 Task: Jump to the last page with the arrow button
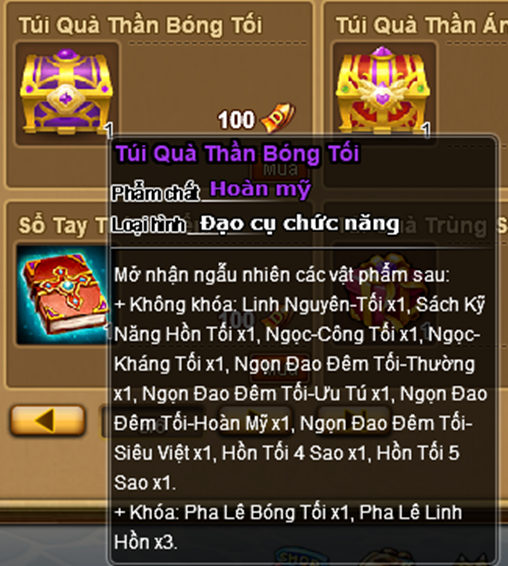(x=354, y=419)
